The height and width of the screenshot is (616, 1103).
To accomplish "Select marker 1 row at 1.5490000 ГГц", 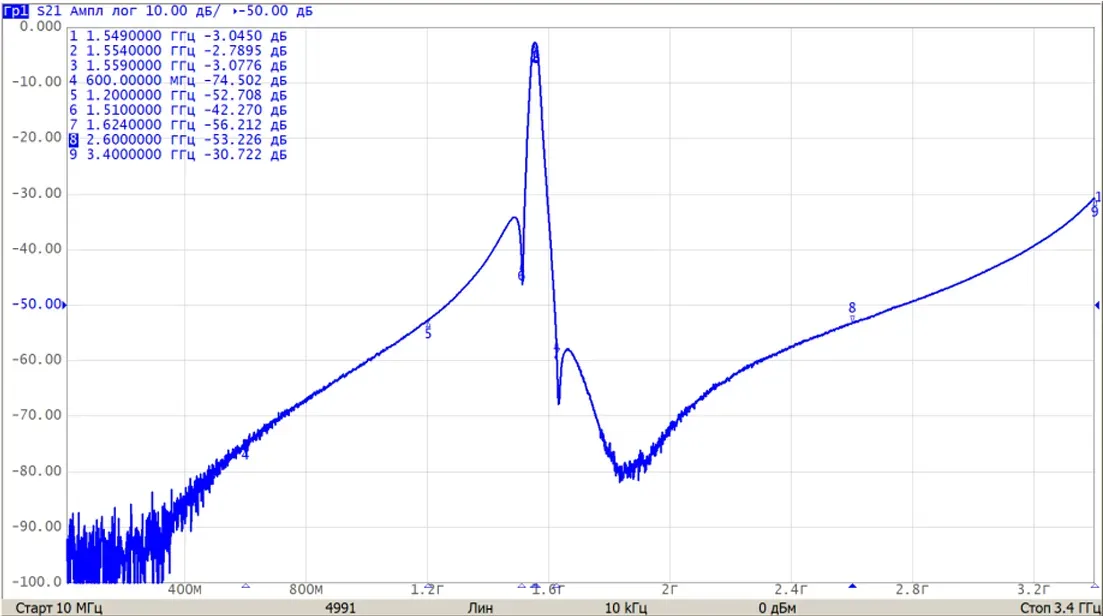I will (x=178, y=36).
